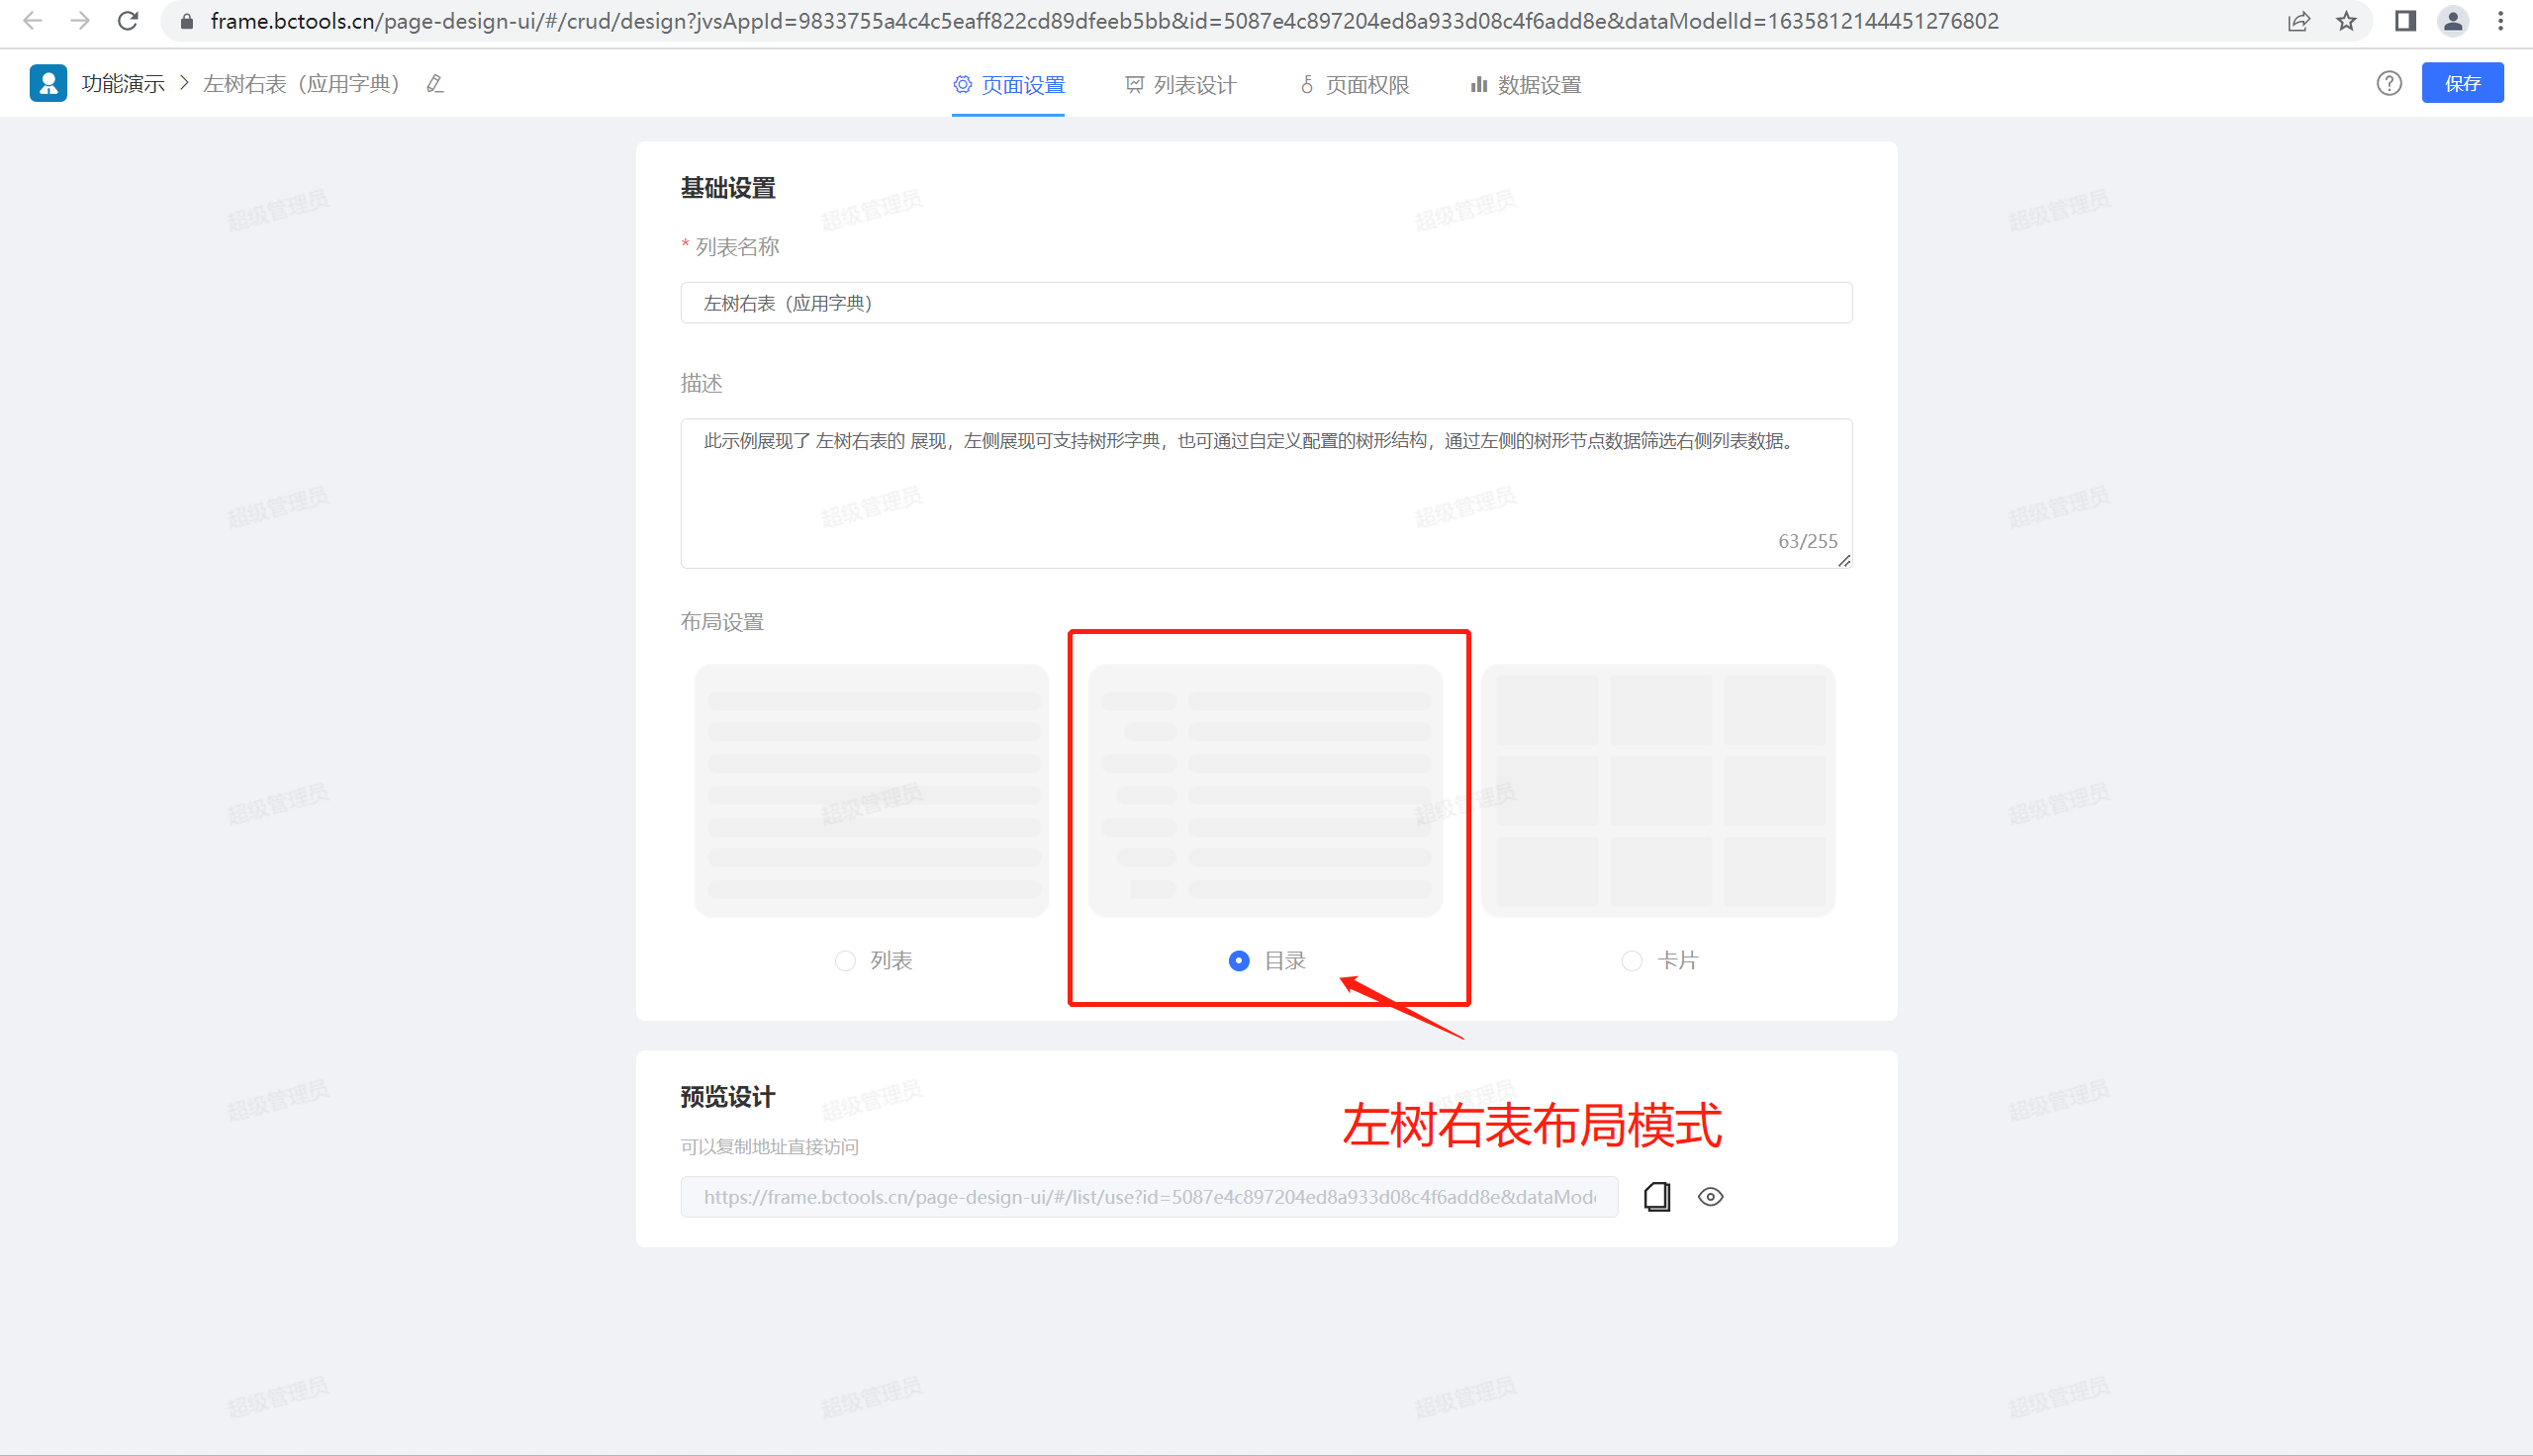
Task: Click the 目录 layout preview thumbnail
Action: click(x=1265, y=790)
